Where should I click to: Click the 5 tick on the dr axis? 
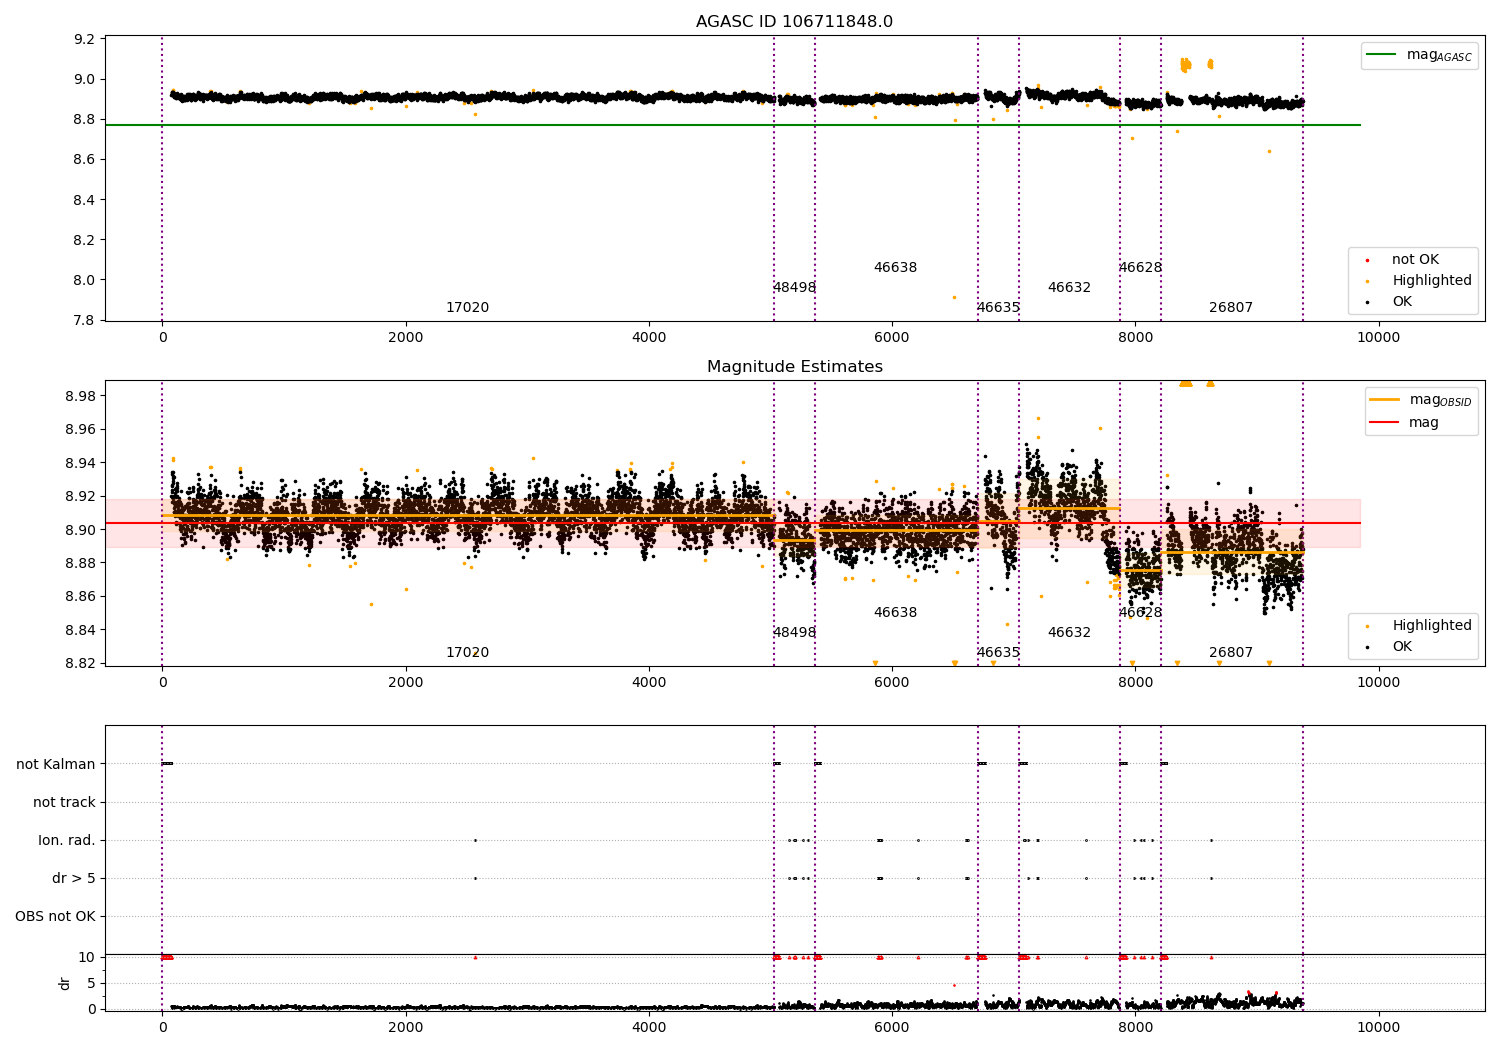[91, 983]
